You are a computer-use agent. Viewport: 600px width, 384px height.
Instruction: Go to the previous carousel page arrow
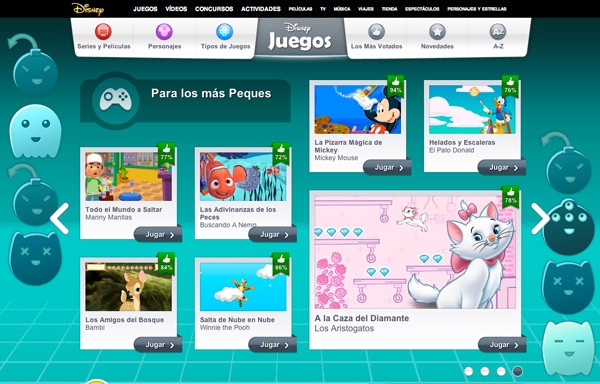pos(59,219)
